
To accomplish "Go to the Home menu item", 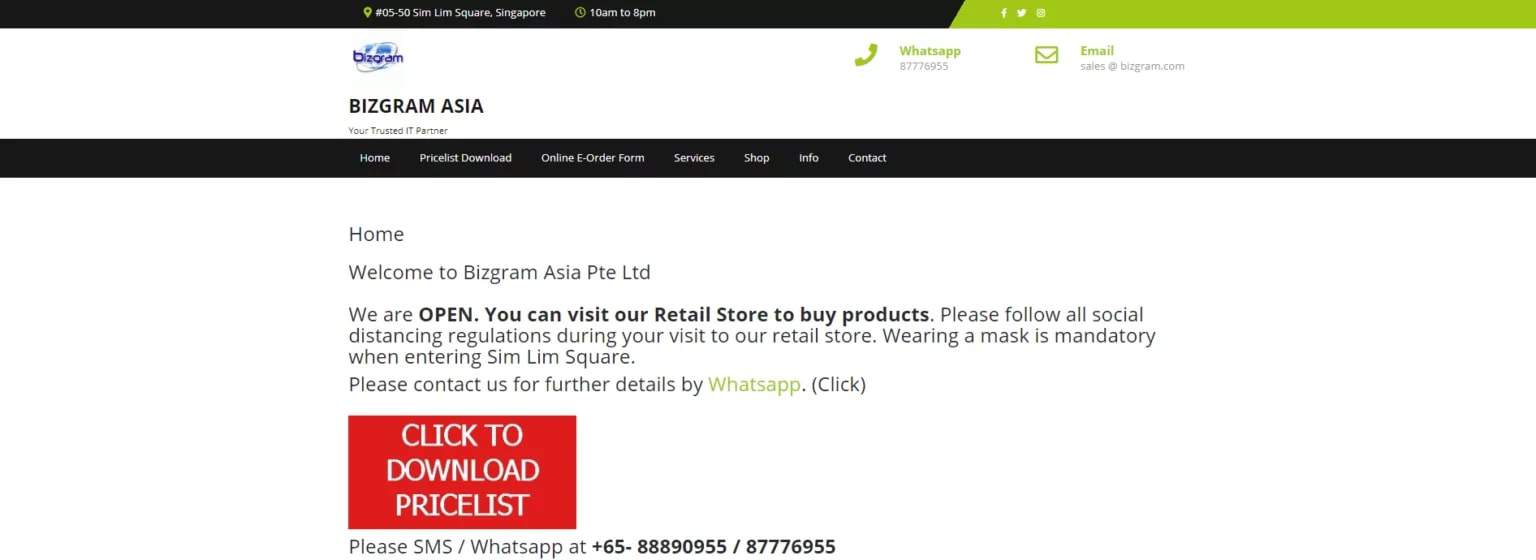I will (375, 158).
